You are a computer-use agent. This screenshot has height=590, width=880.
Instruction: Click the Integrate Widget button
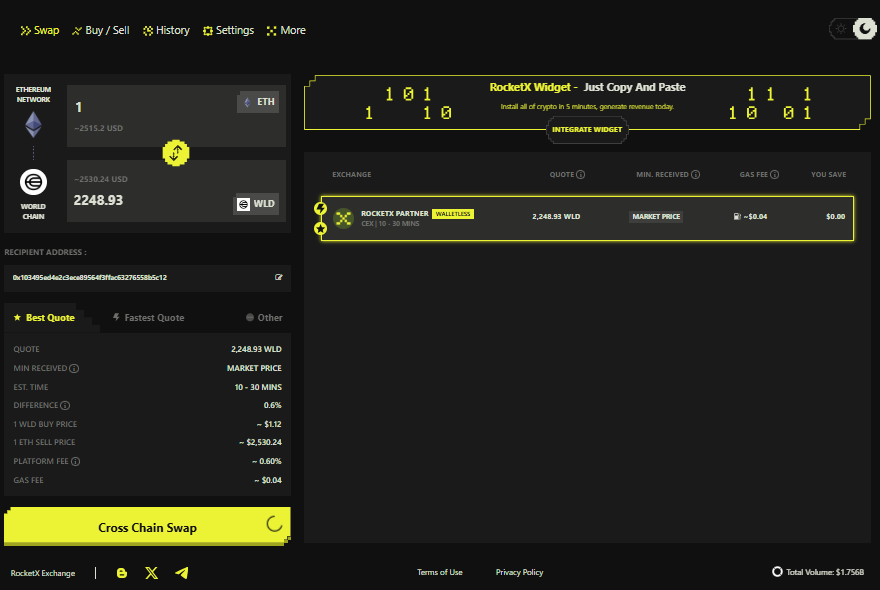coord(587,130)
